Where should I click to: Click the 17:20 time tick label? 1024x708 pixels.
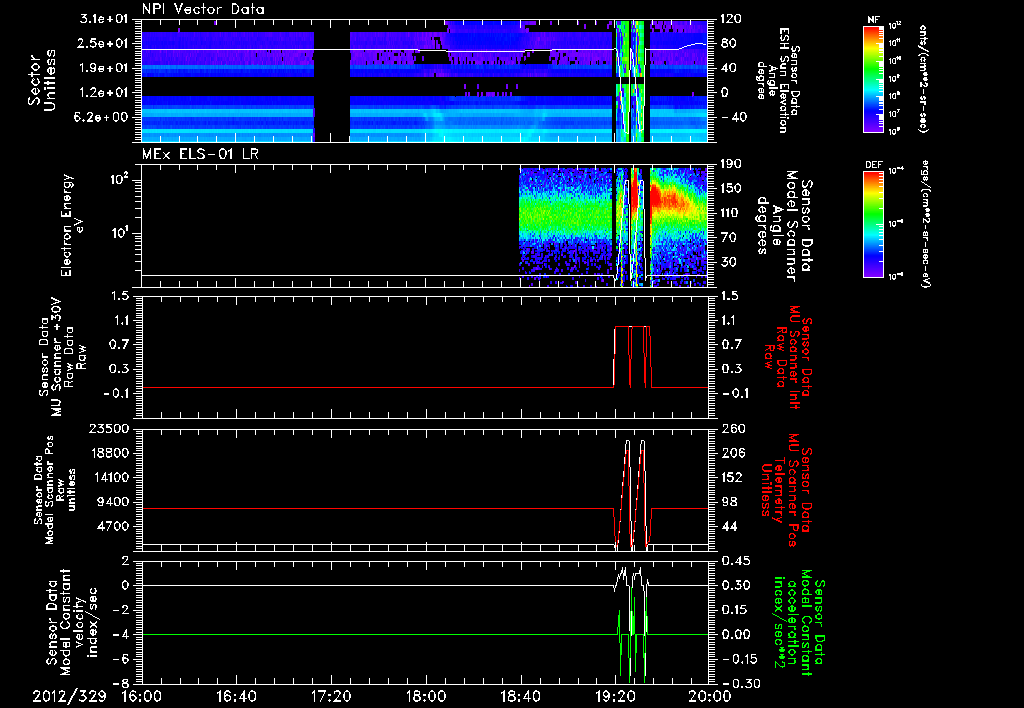[x=331, y=696]
